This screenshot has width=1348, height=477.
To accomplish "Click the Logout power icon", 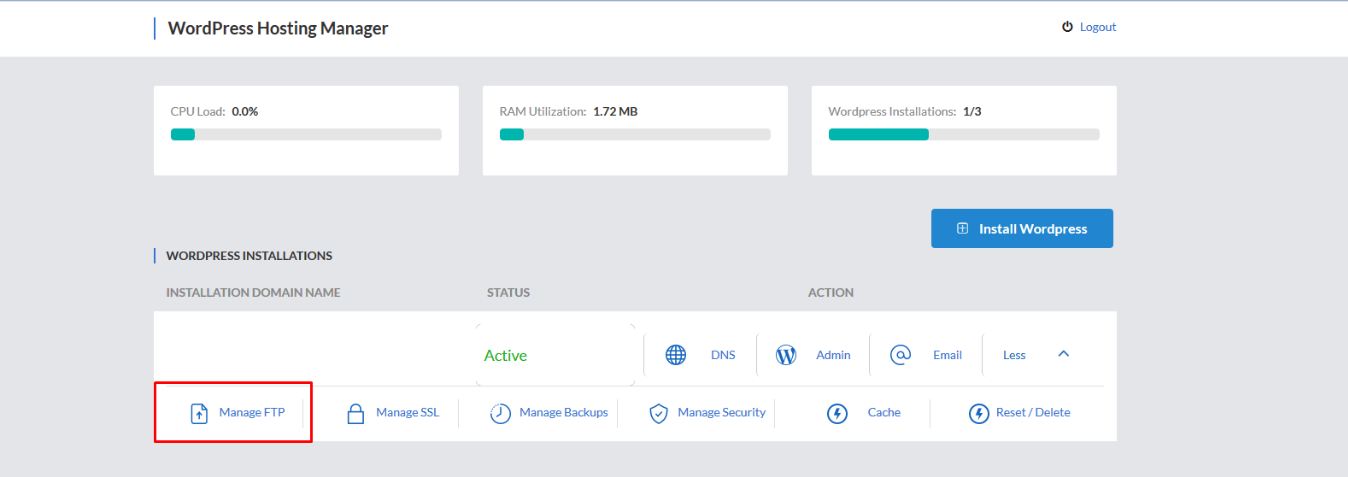I will click(x=1067, y=27).
